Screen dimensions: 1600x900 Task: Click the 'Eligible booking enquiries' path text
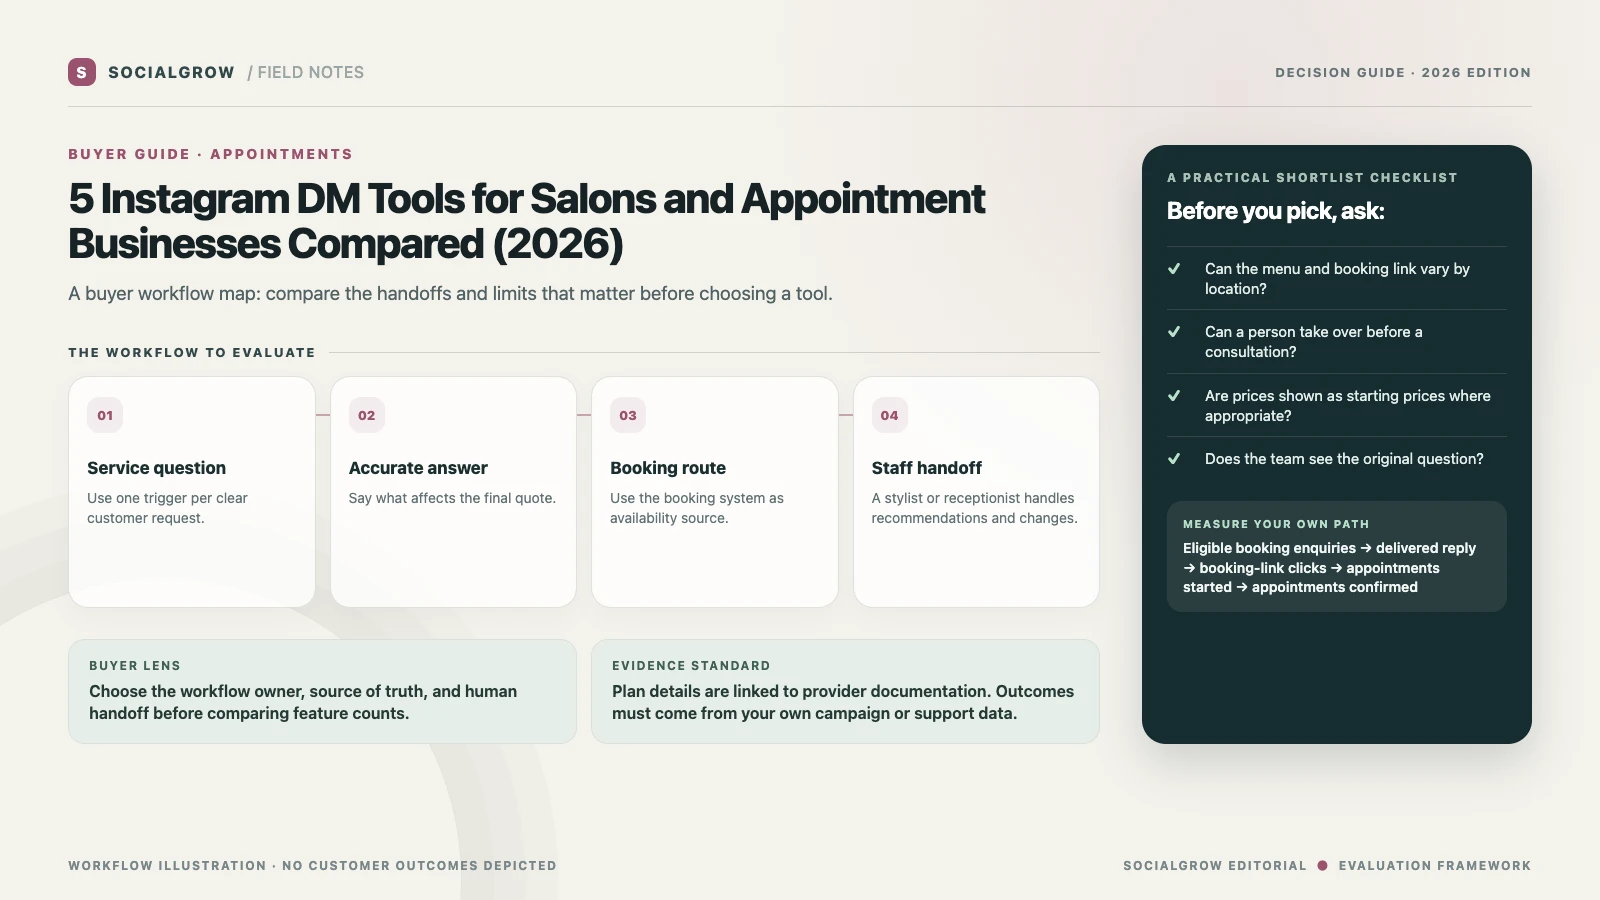point(1329,568)
